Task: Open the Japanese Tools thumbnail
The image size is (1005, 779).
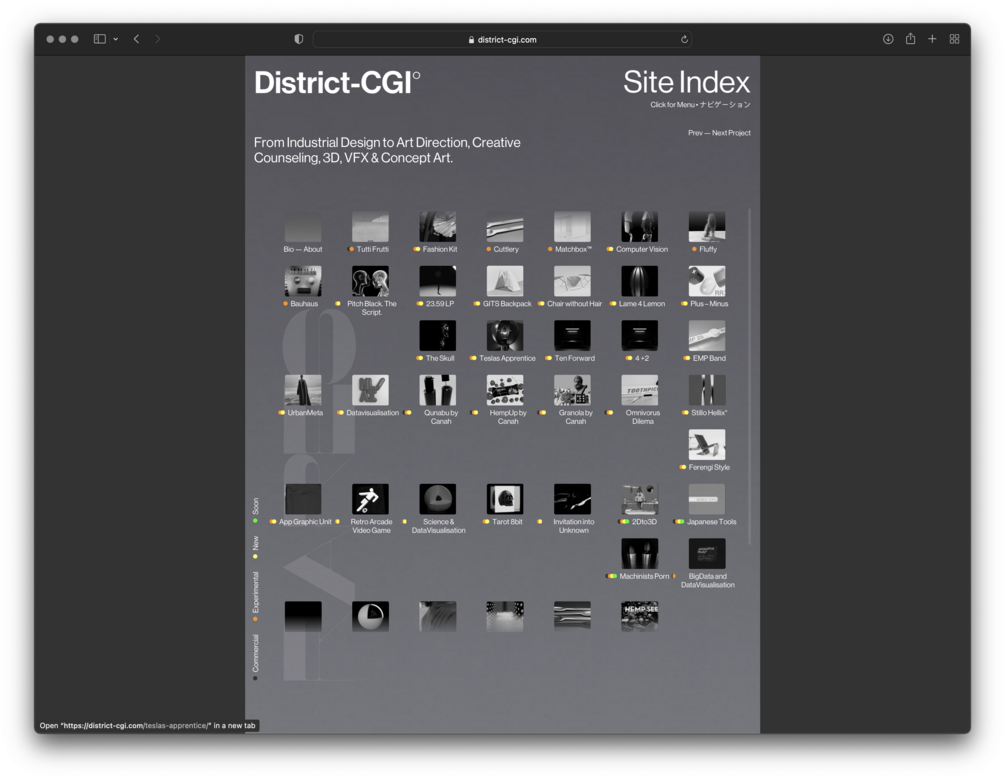Action: 707,499
